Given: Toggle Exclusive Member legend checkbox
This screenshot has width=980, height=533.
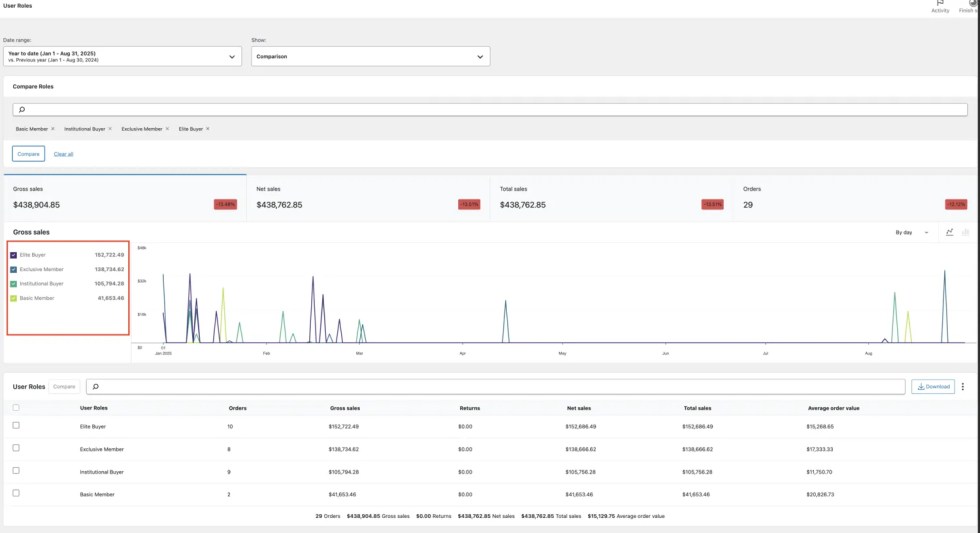Looking at the screenshot, I should (x=13, y=269).
